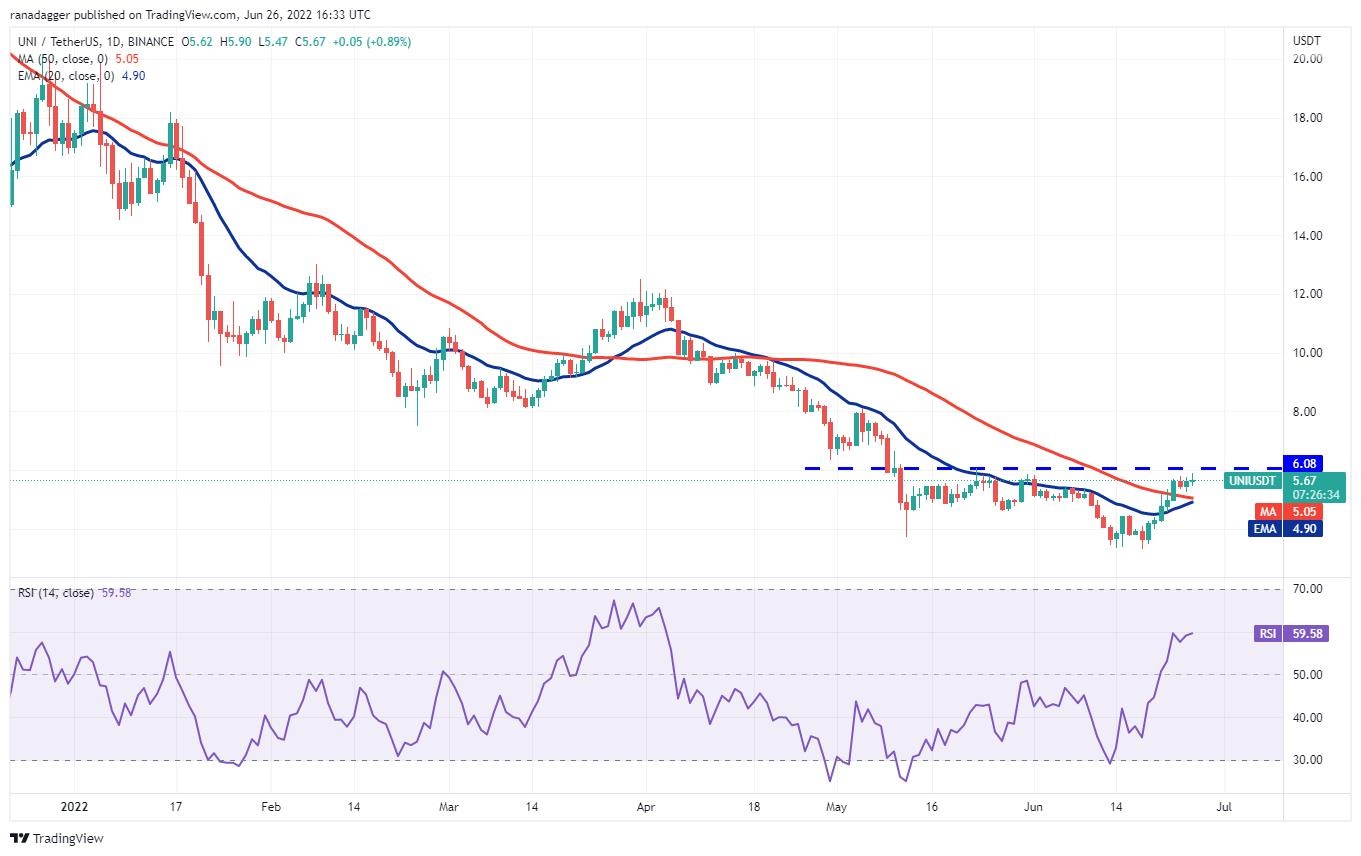The image size is (1361, 856).
Task: Click the TradingView text at bottom left
Action: point(68,838)
